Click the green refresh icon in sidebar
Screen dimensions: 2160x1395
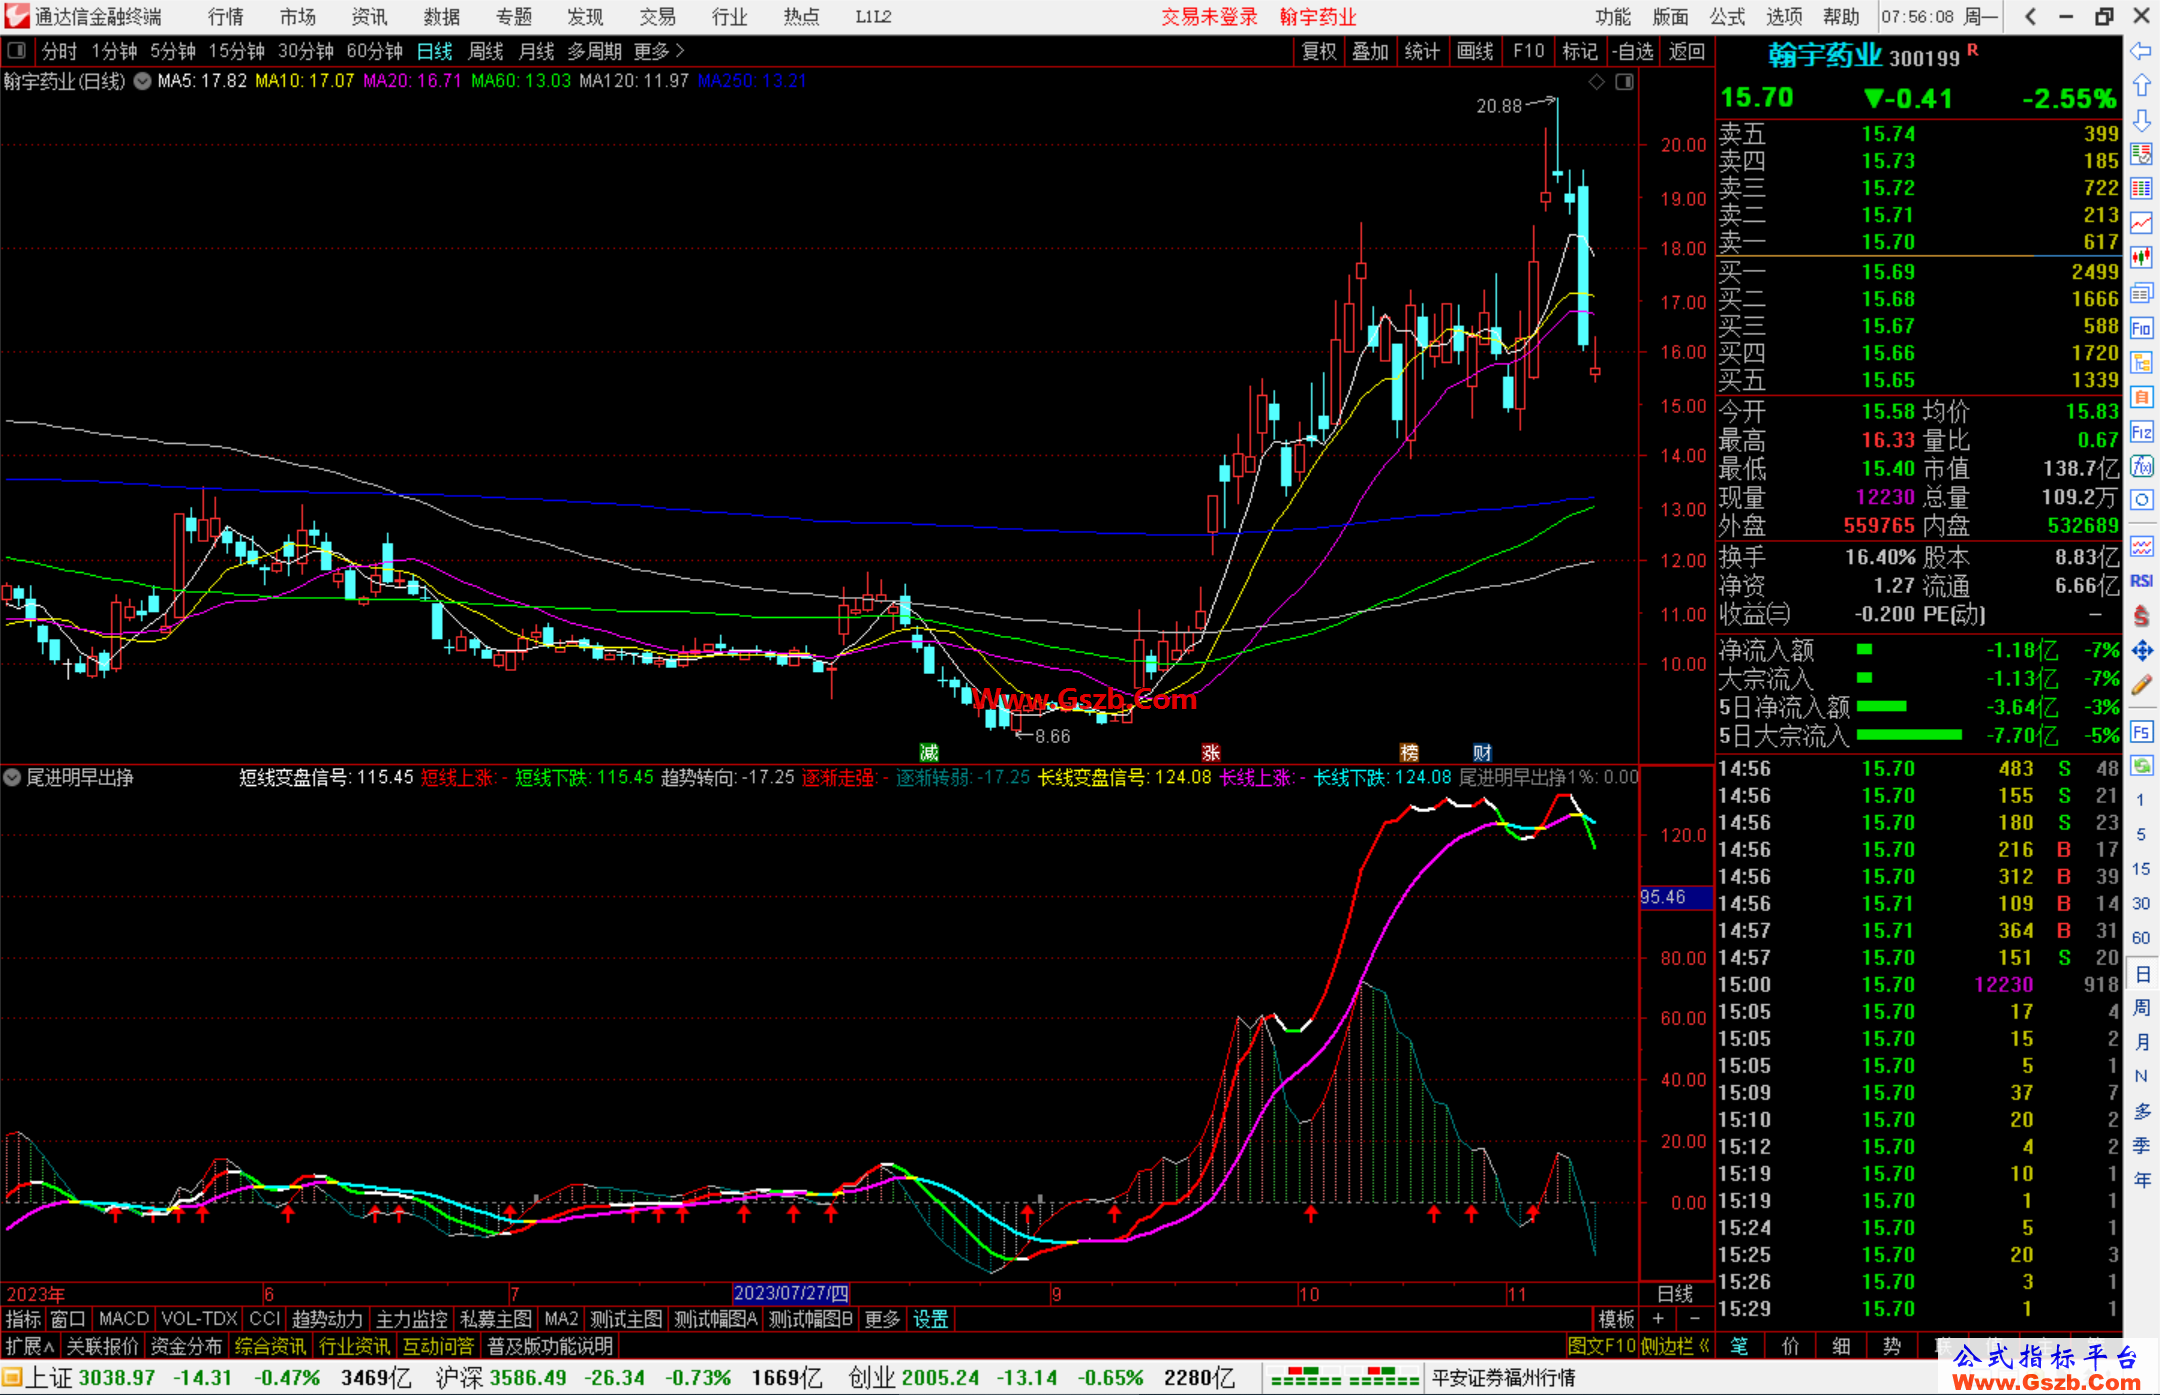click(2141, 765)
